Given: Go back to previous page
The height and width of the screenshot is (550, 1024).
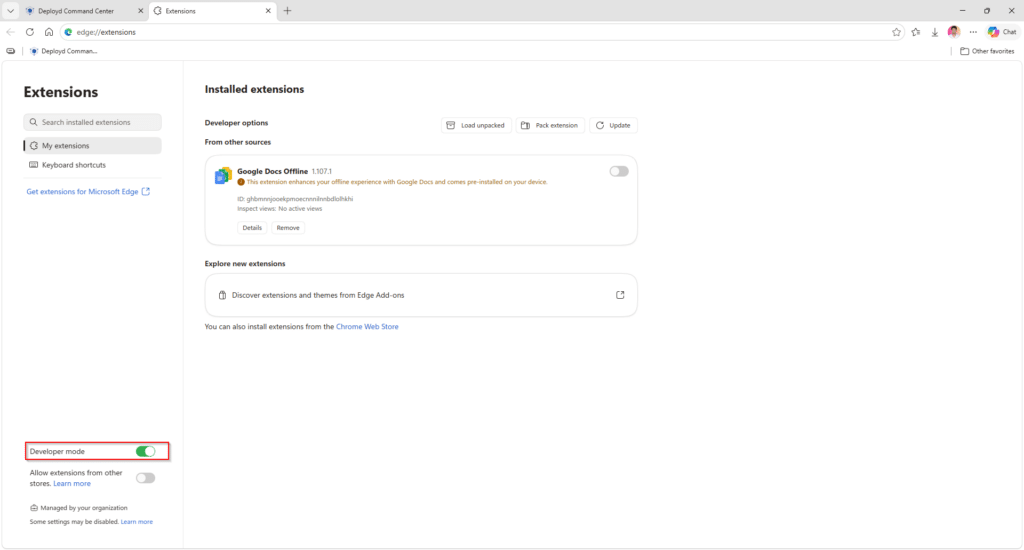Looking at the screenshot, I should click(x=10, y=32).
